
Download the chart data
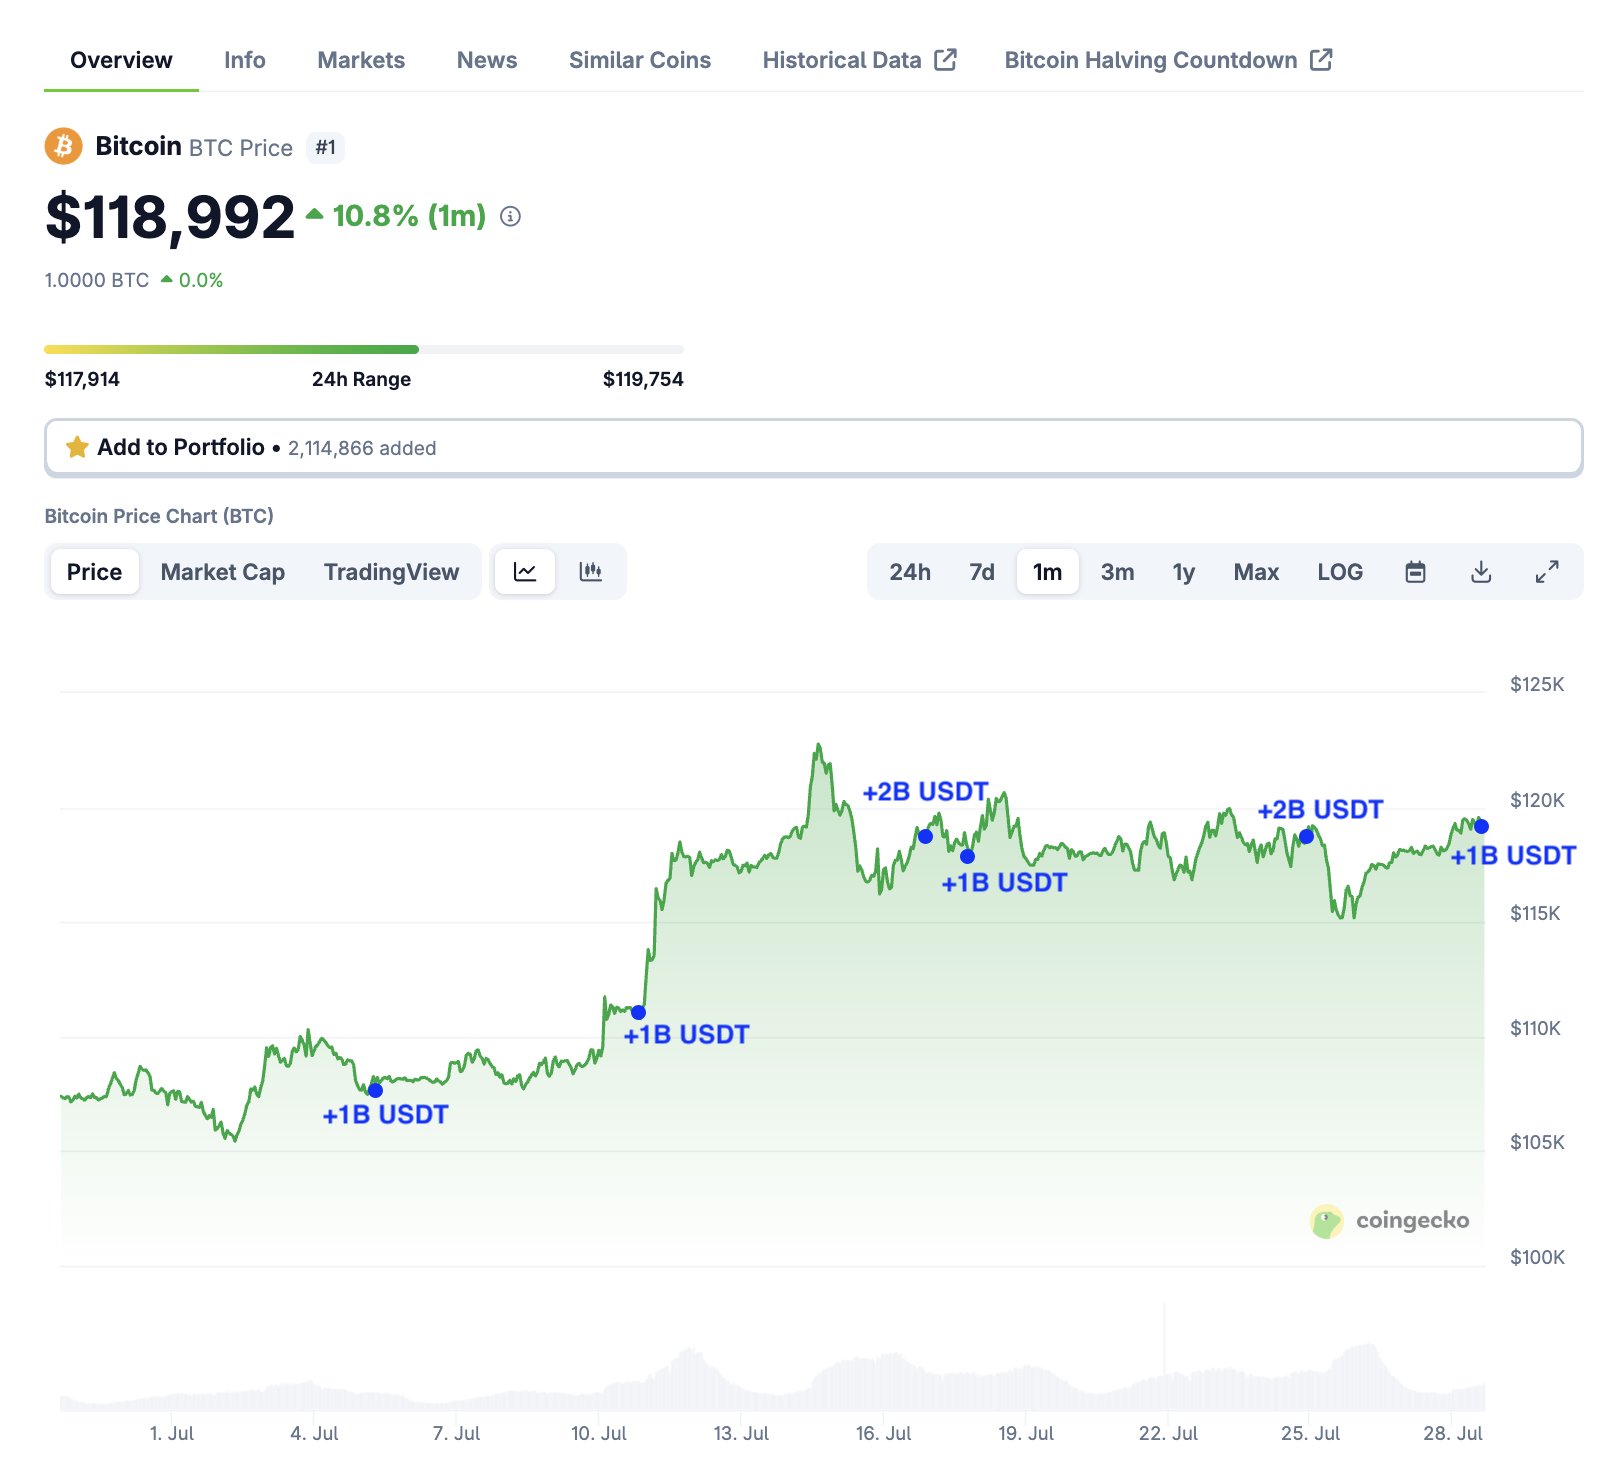point(1481,572)
